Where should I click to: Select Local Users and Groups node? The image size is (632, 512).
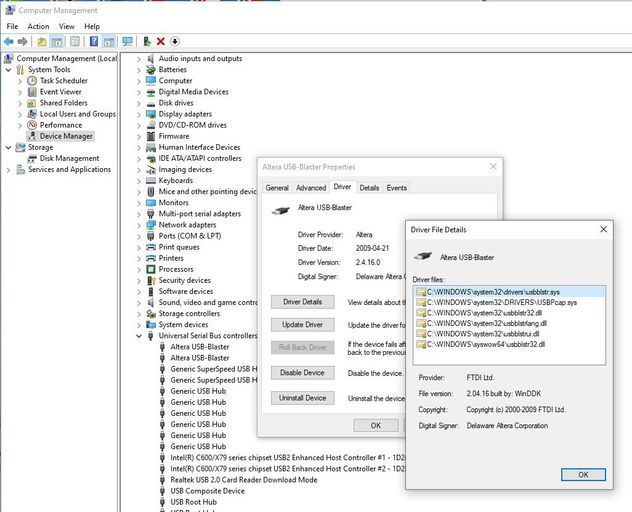(77, 114)
